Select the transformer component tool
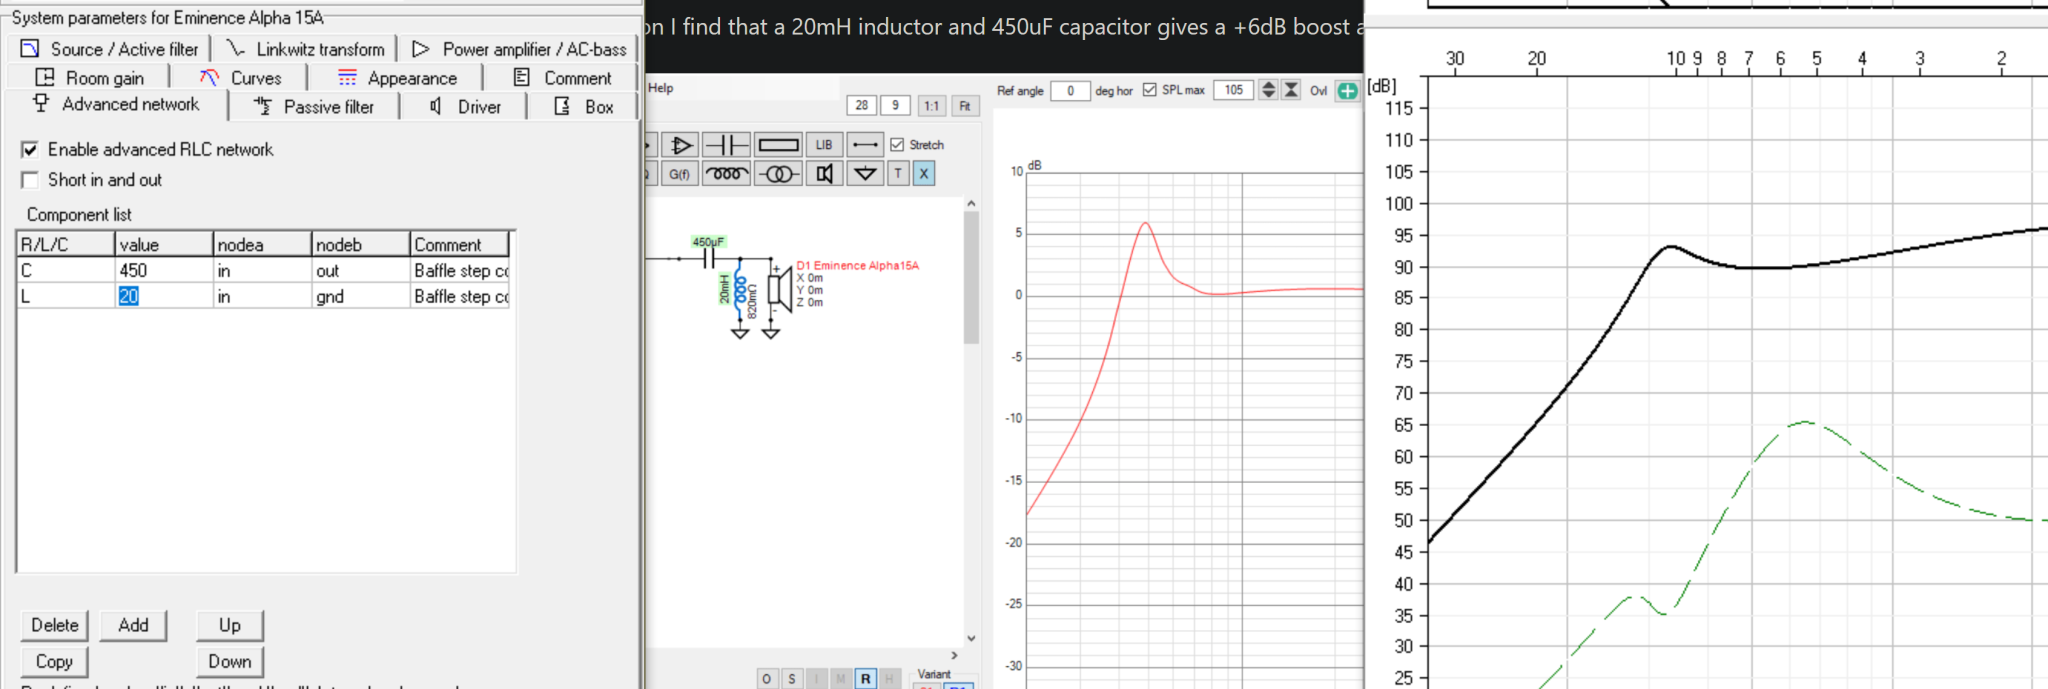The image size is (2048, 689). point(778,174)
